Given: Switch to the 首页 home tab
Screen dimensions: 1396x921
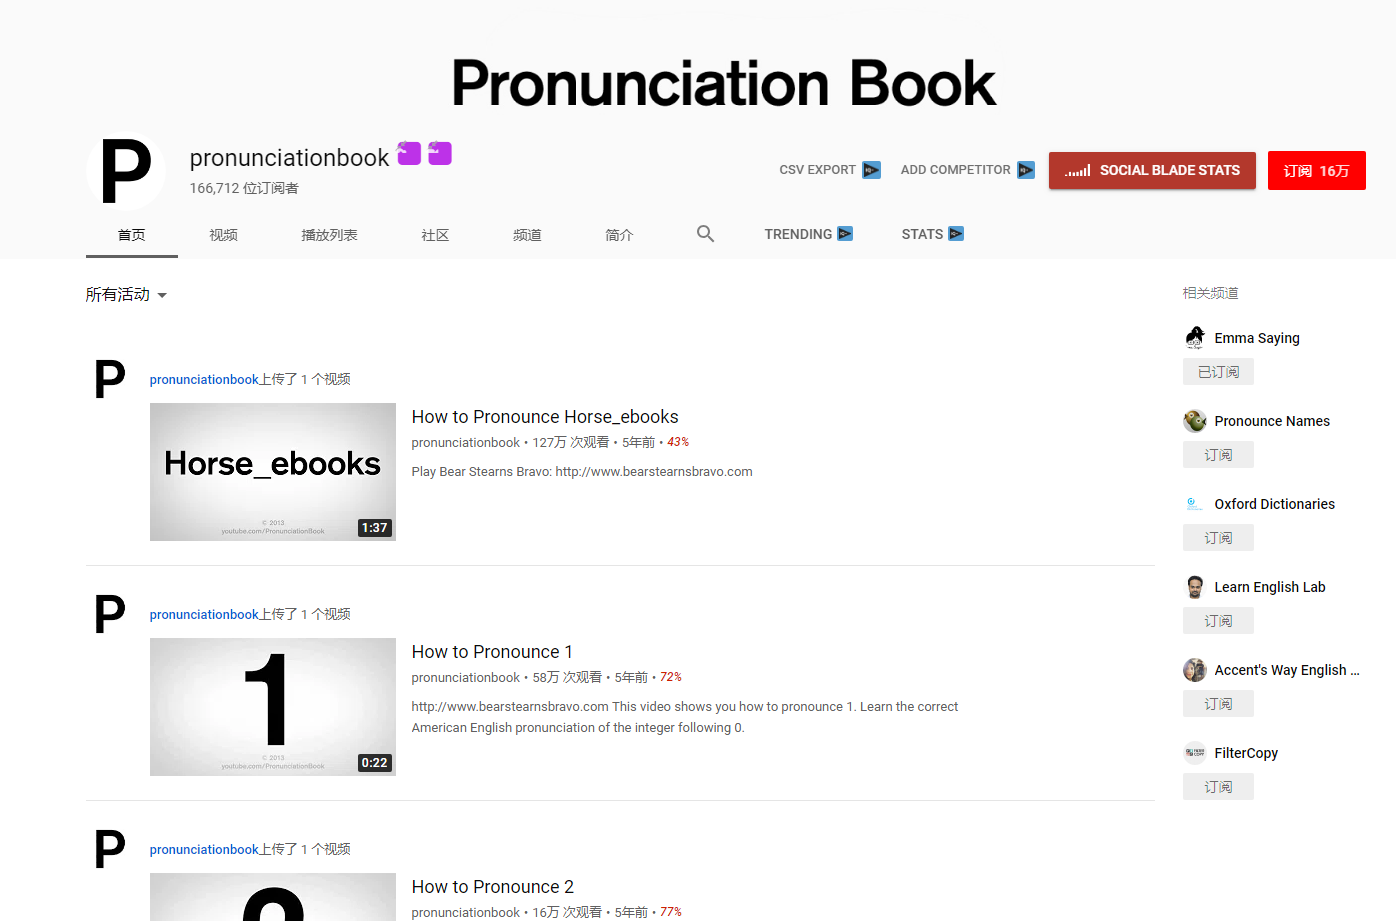Looking at the screenshot, I should pos(132,235).
